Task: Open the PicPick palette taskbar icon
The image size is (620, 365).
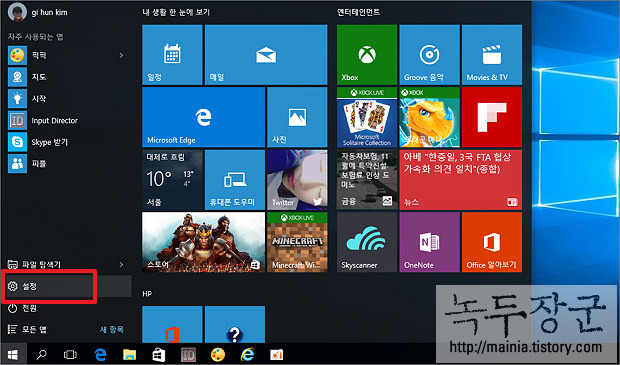Action: [217, 354]
